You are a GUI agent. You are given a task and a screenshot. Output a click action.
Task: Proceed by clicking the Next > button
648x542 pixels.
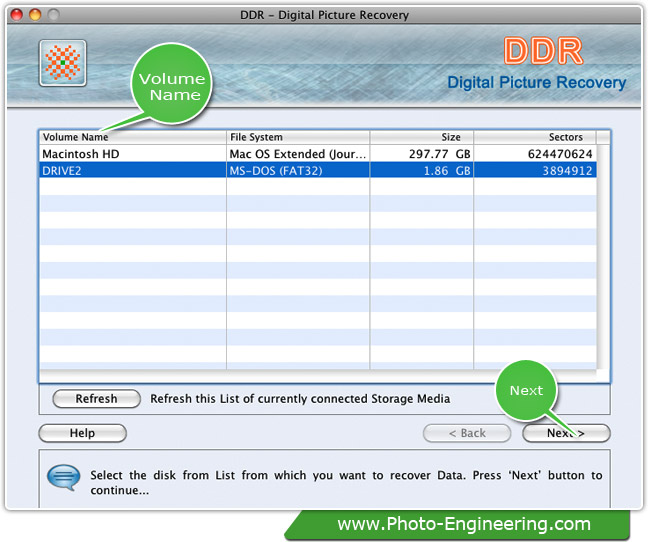[566, 433]
